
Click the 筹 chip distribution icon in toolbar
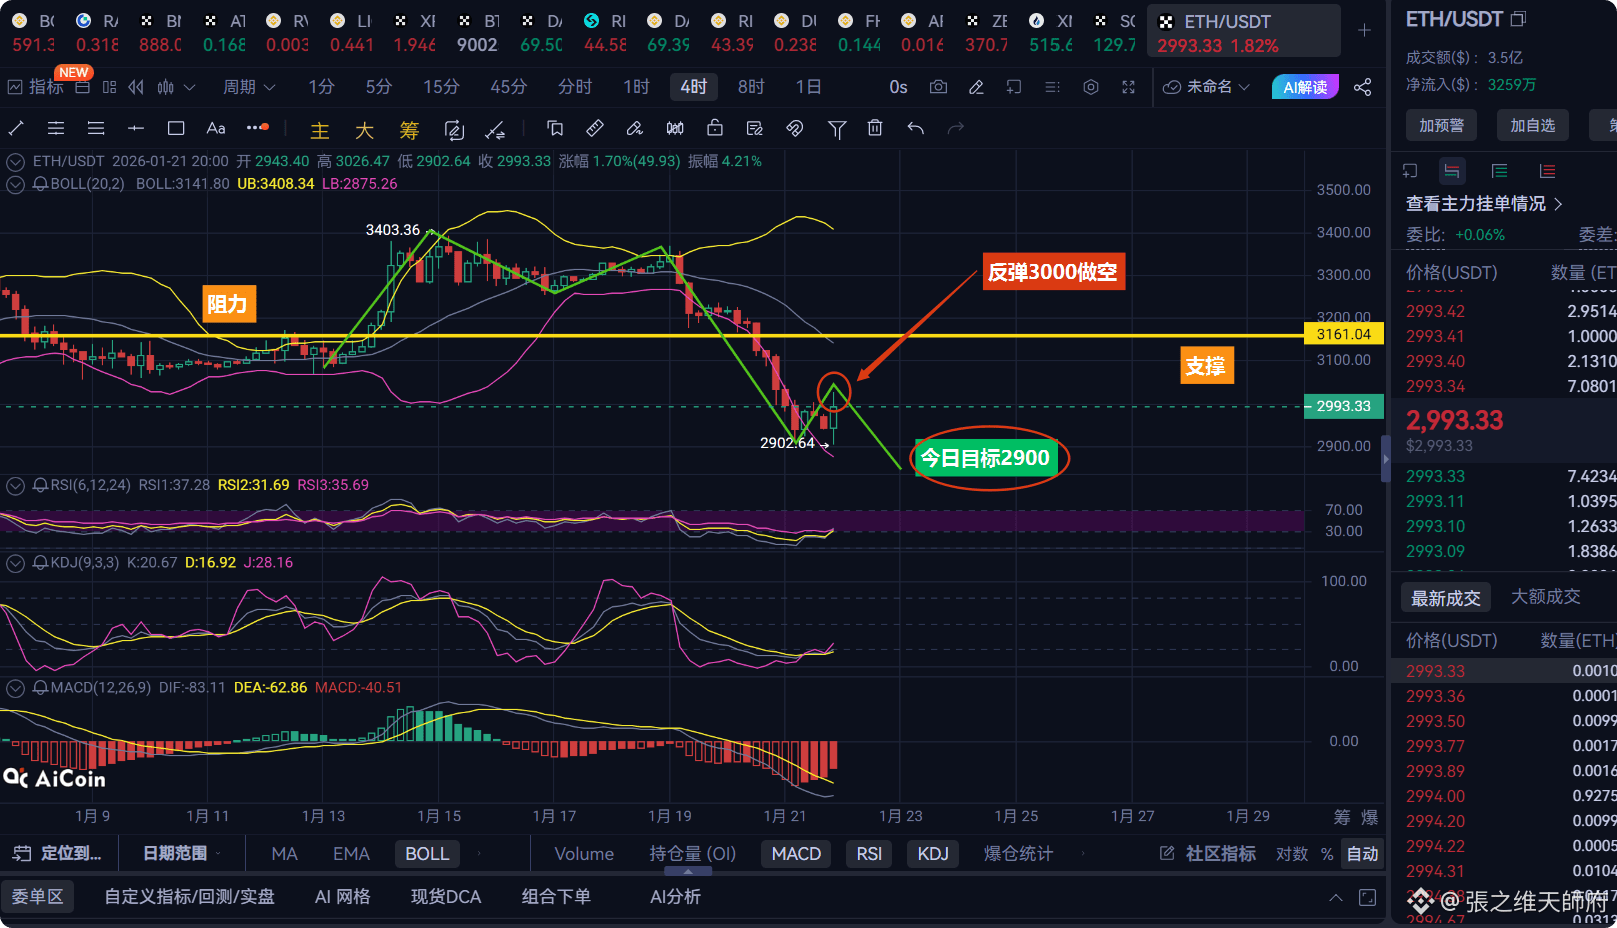(409, 130)
